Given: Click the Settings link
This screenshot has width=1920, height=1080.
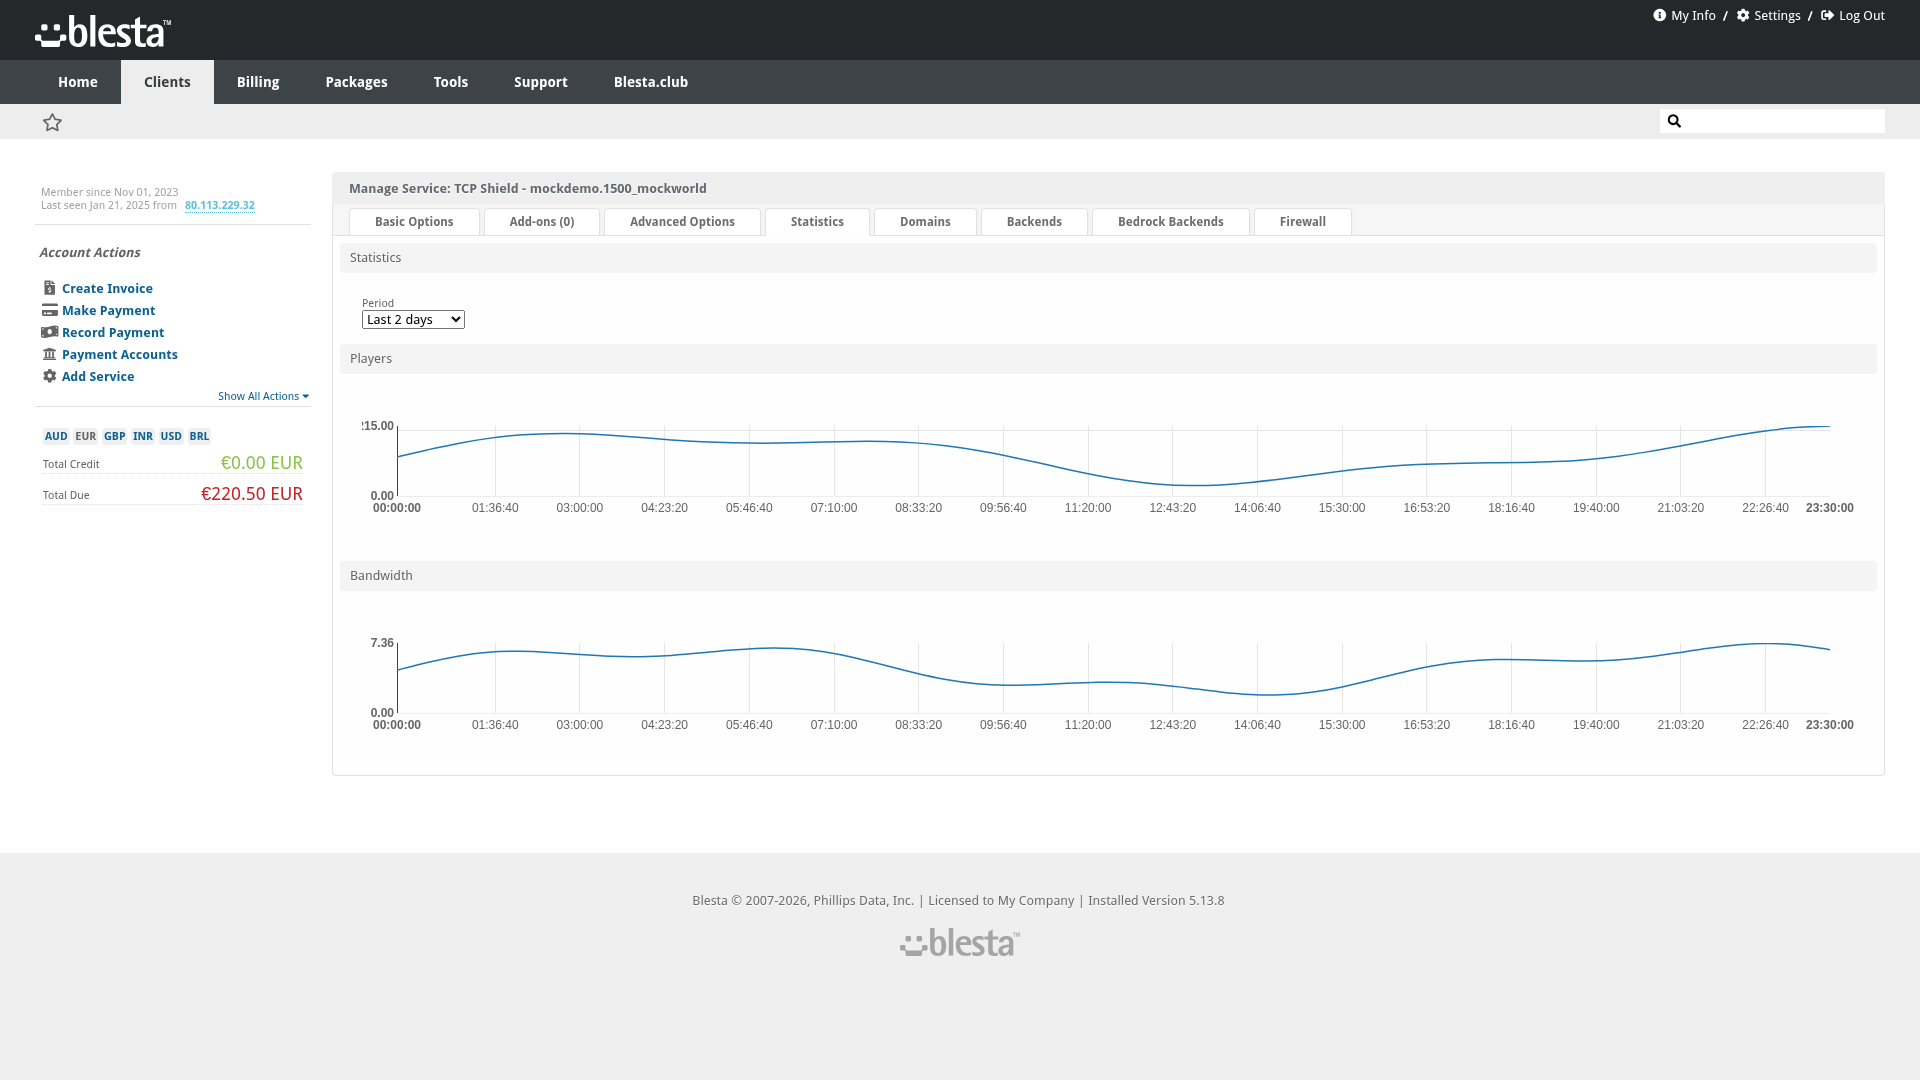Looking at the screenshot, I should coord(1777,15).
